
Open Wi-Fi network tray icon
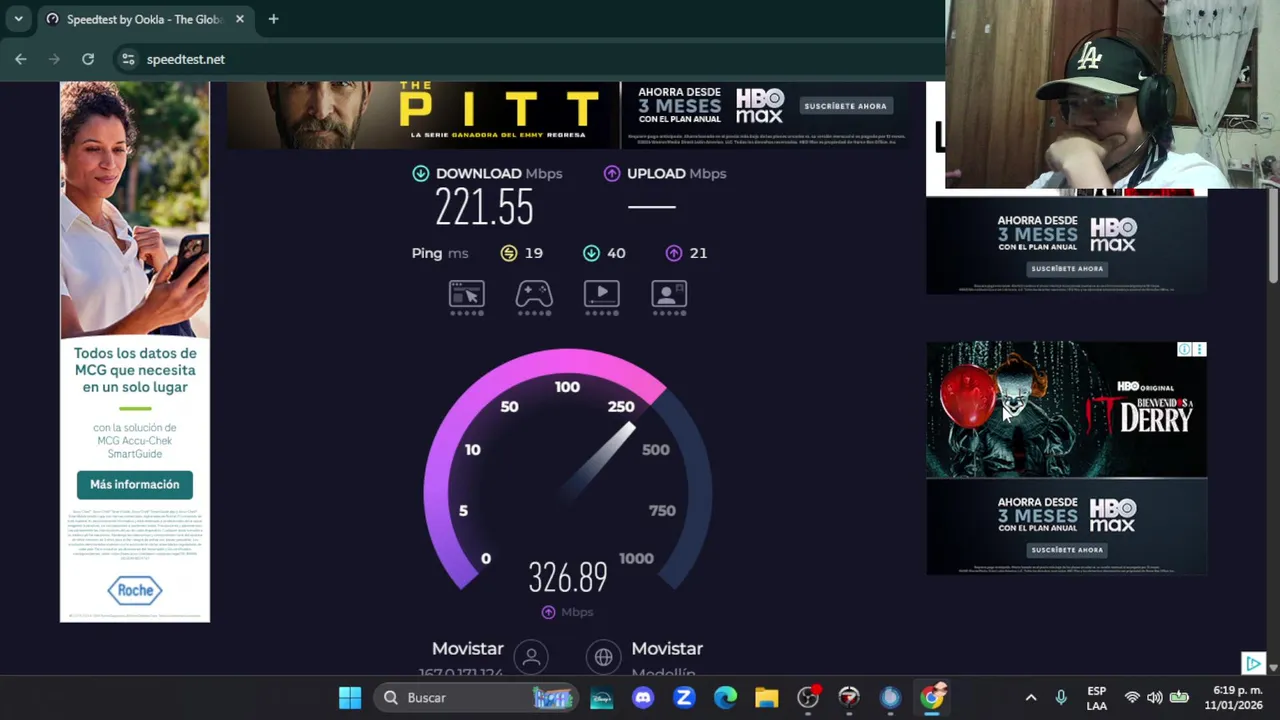click(x=1132, y=698)
